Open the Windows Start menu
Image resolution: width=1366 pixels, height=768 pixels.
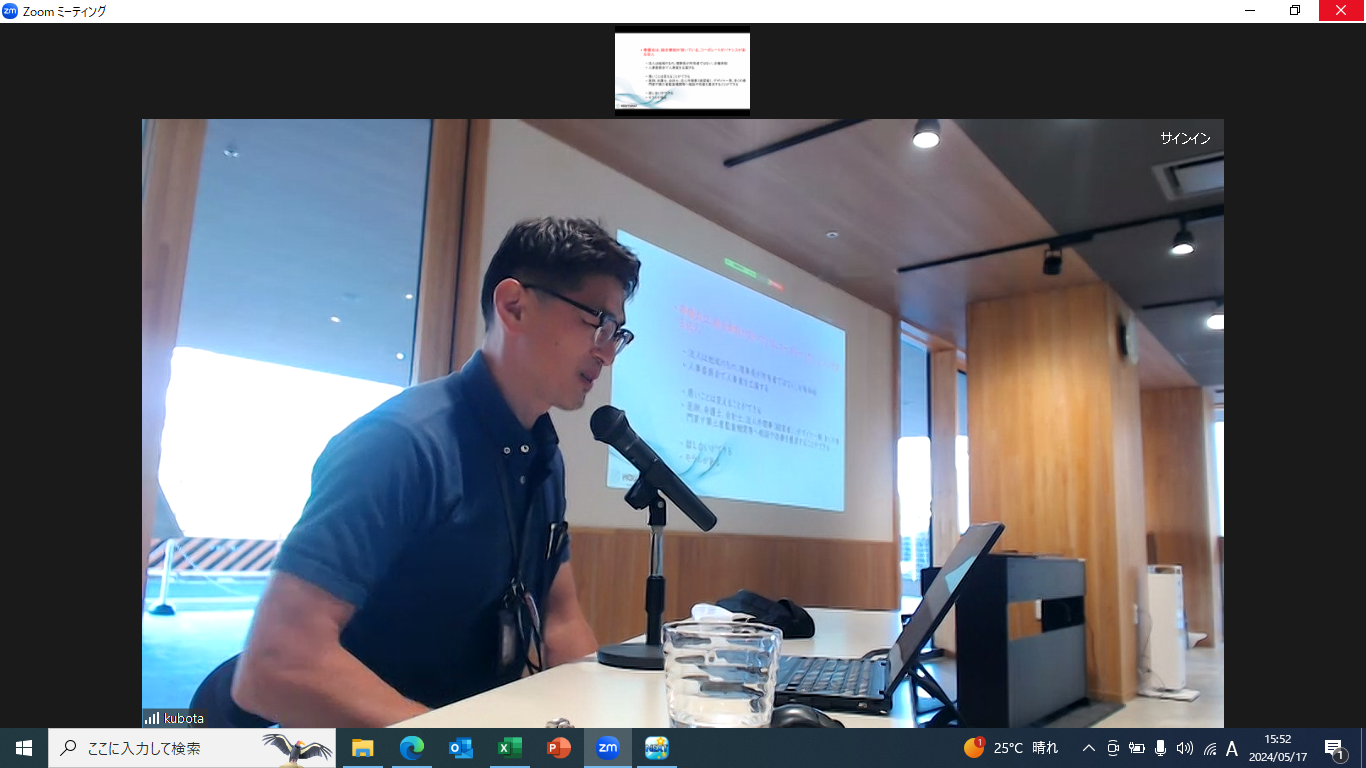click(24, 748)
